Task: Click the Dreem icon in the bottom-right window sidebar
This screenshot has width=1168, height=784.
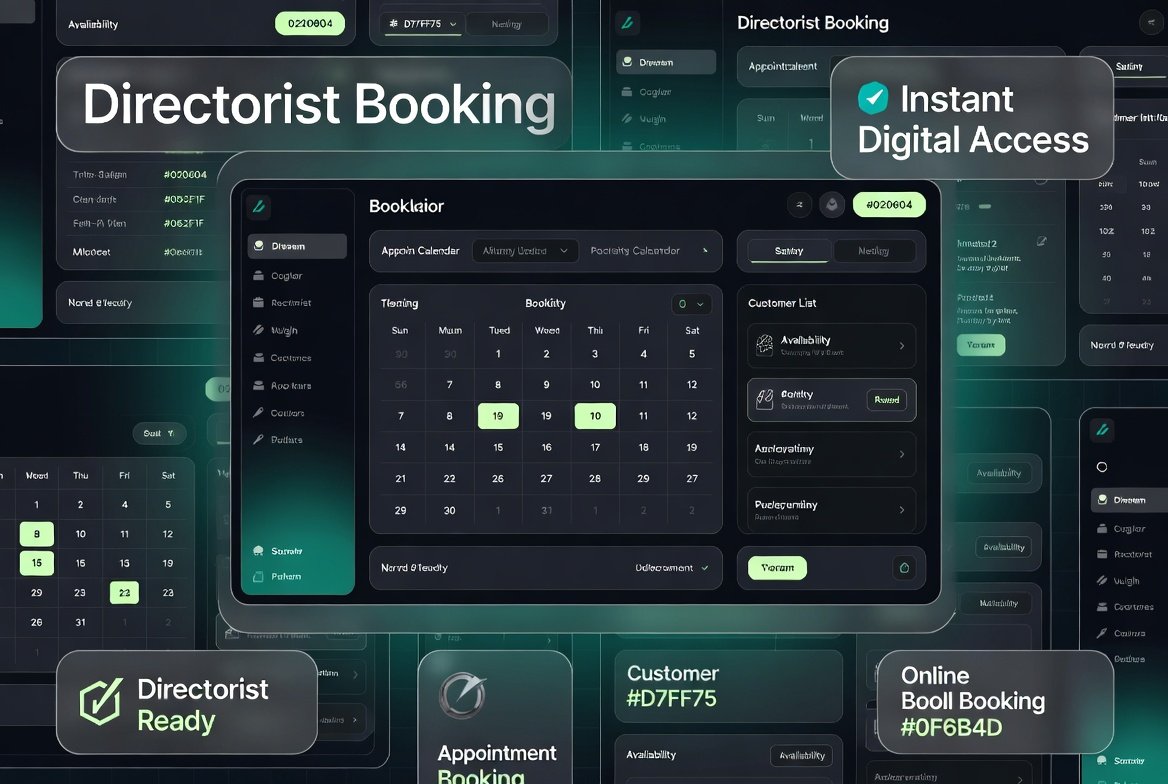Action: (x=1102, y=499)
